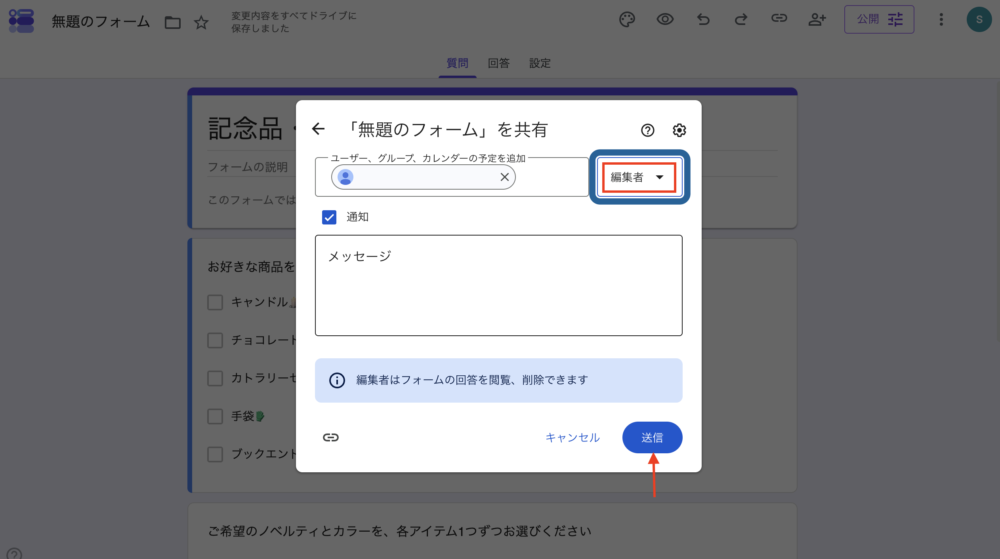Go back in the share dialog
Image resolution: width=1000 pixels, height=559 pixels.
(318, 129)
